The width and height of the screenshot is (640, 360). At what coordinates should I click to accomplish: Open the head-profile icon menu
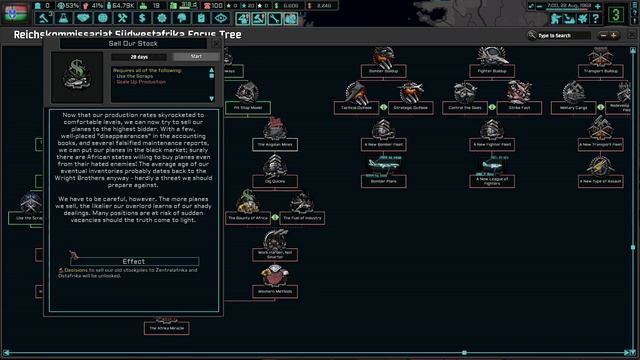[x=182, y=18]
